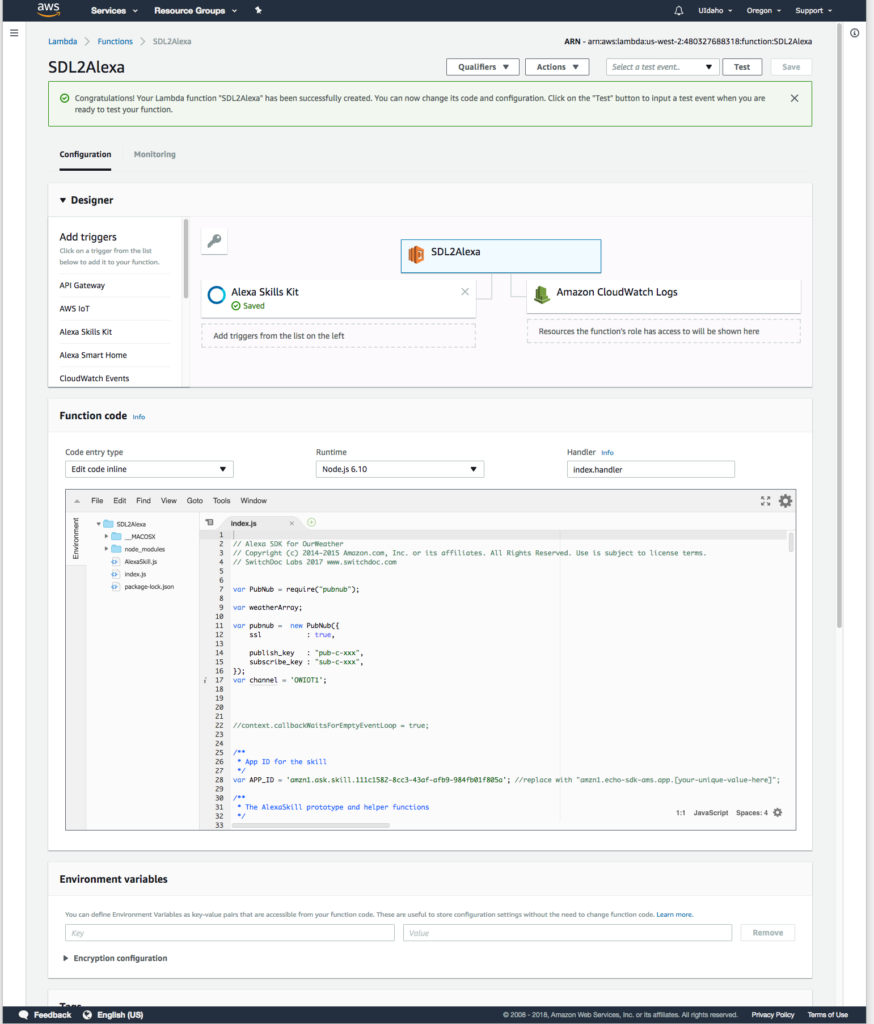Go to Functions breadcrumb link
The height and width of the screenshot is (1024, 874).
tap(115, 41)
